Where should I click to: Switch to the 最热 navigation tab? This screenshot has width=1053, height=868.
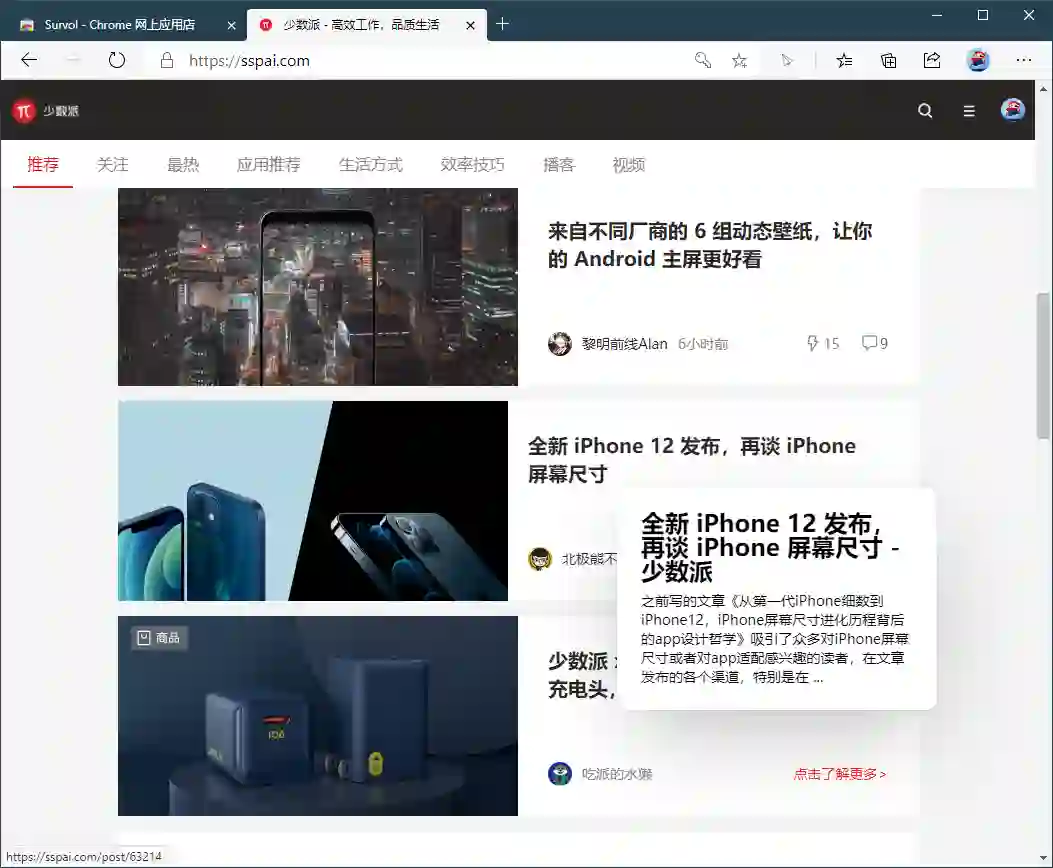pos(183,164)
